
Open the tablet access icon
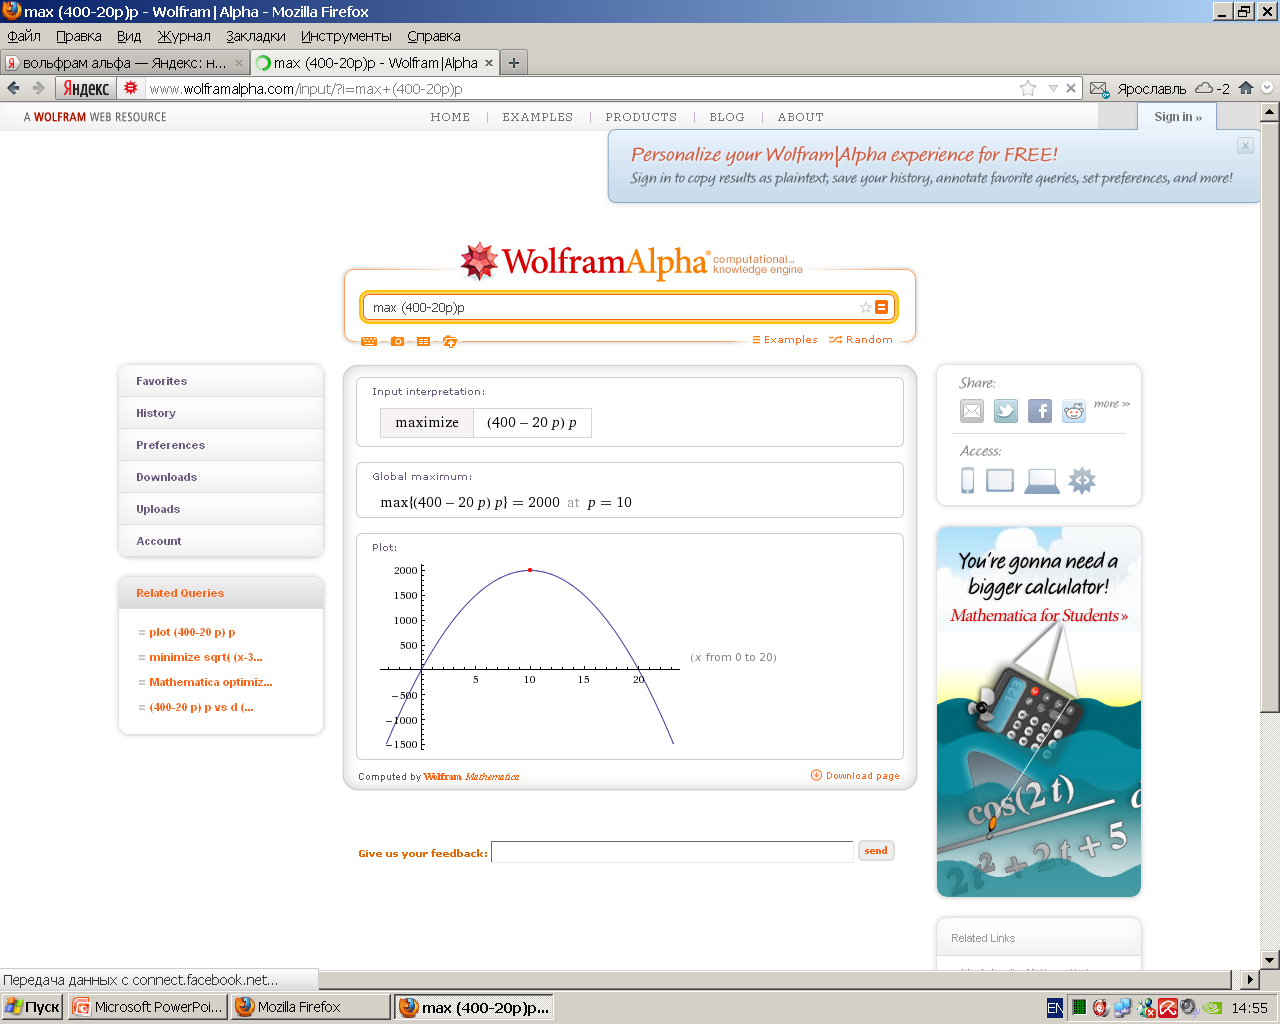[1000, 481]
